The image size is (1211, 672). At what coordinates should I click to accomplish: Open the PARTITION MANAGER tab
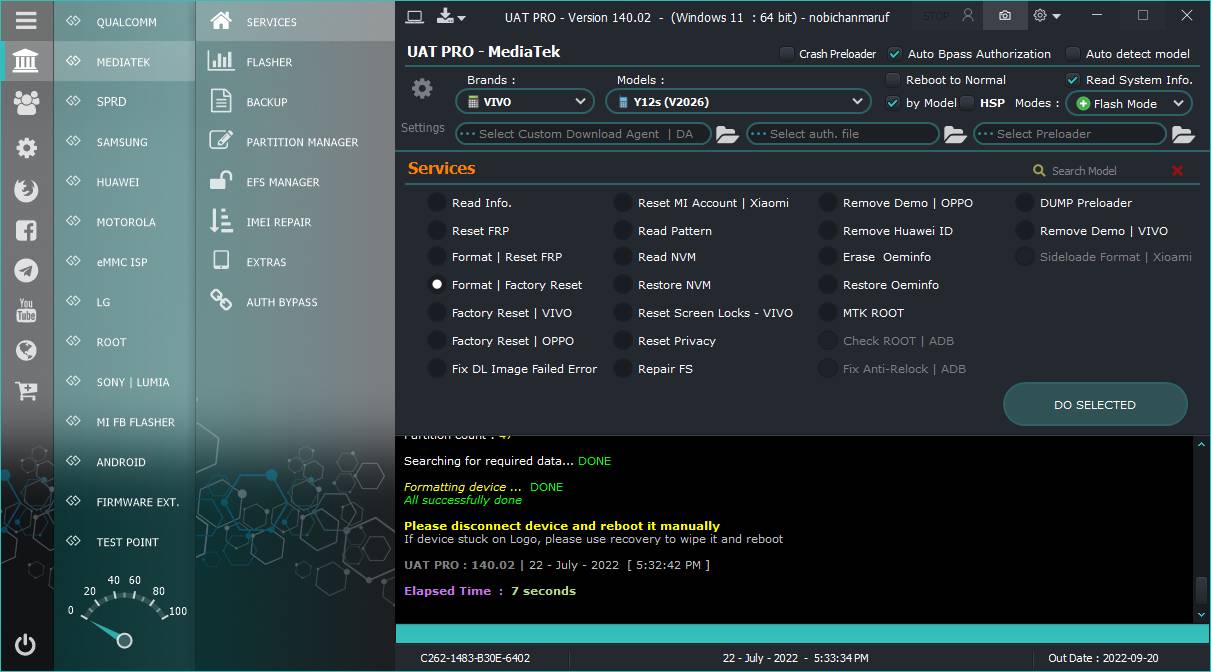point(295,142)
